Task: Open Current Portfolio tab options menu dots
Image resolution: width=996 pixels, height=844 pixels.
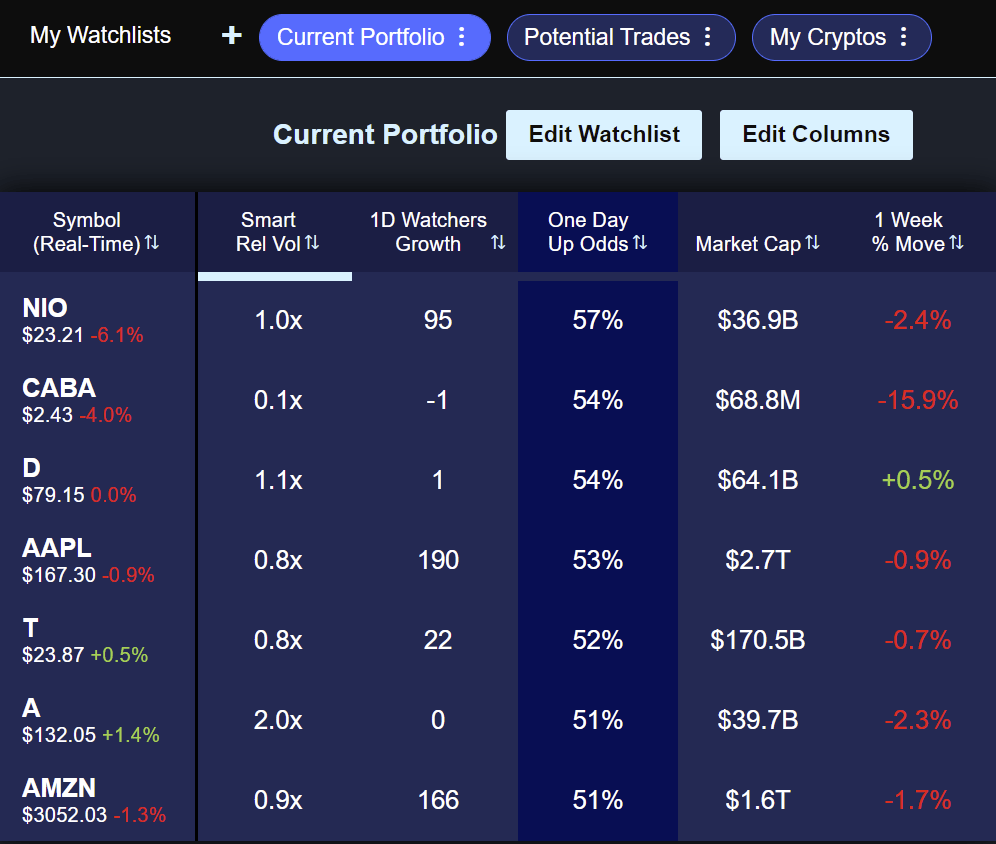Action: click(462, 37)
